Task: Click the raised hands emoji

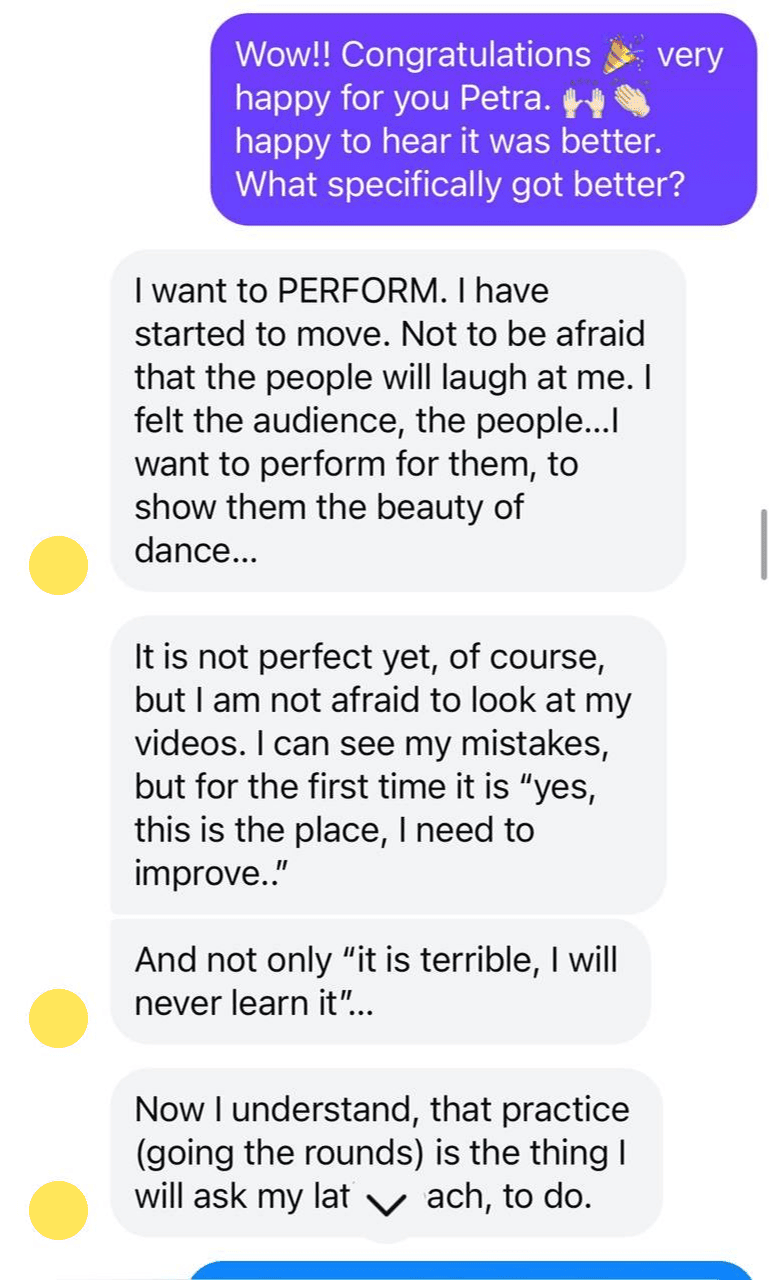Action: click(584, 99)
